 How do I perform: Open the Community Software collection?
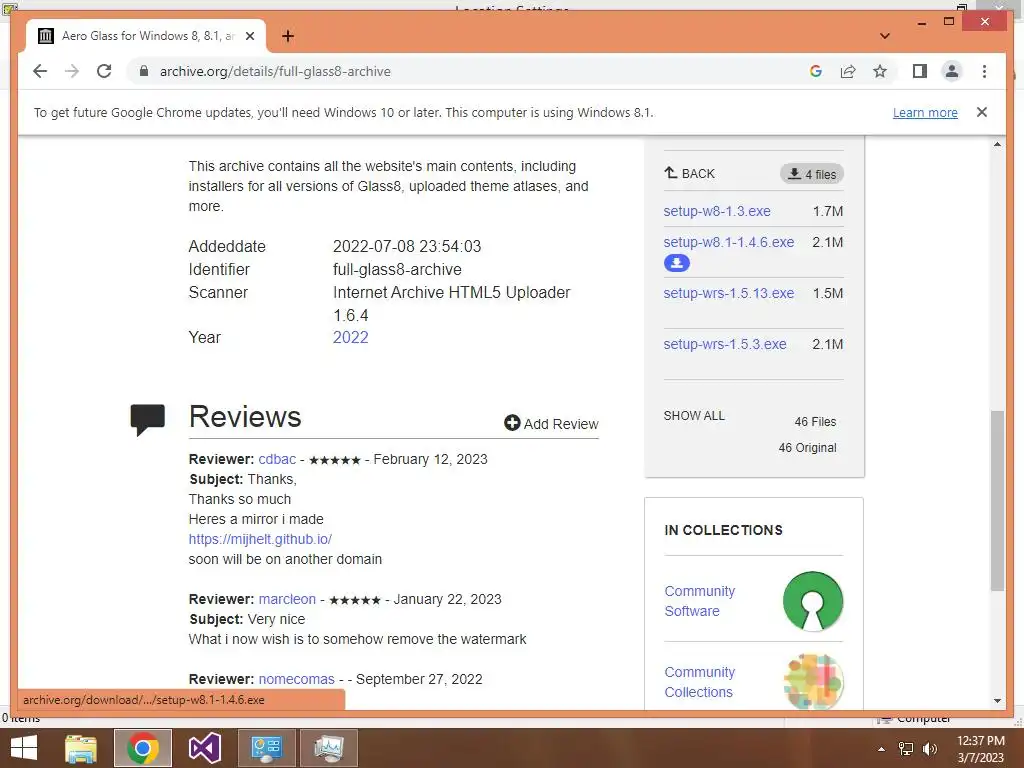pyautogui.click(x=699, y=601)
